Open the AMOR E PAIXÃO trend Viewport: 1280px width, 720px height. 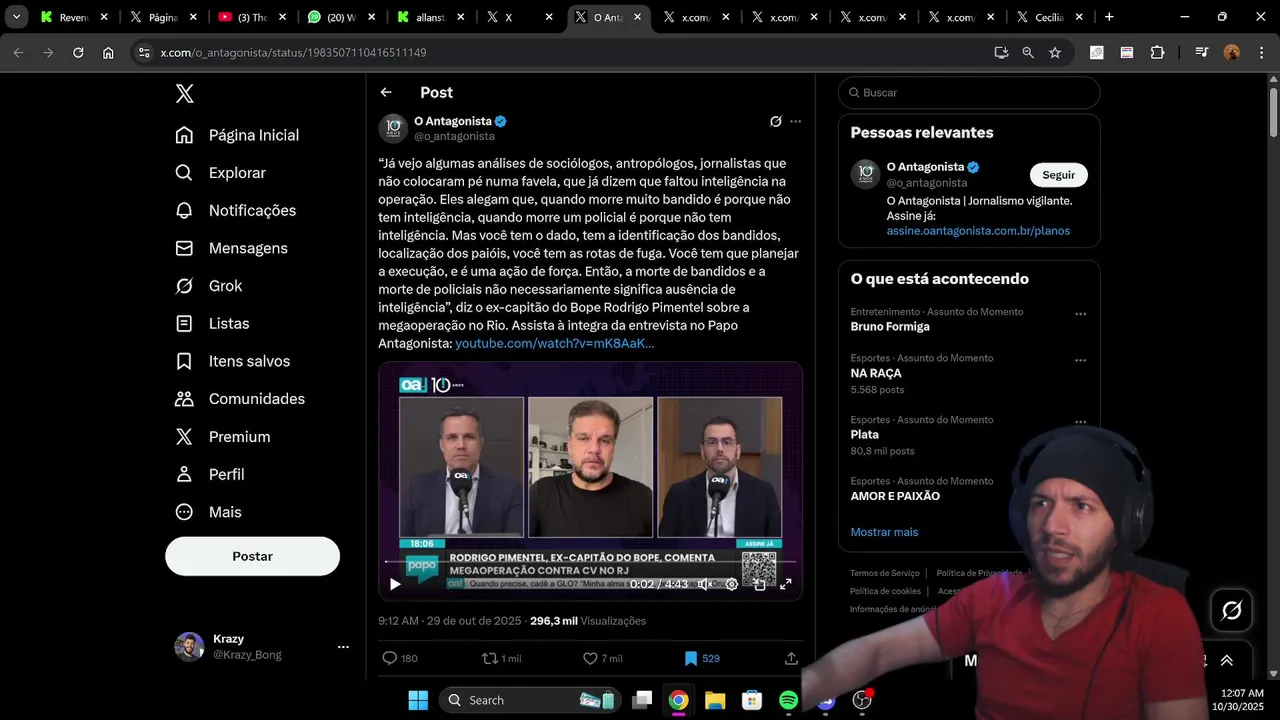pos(895,496)
